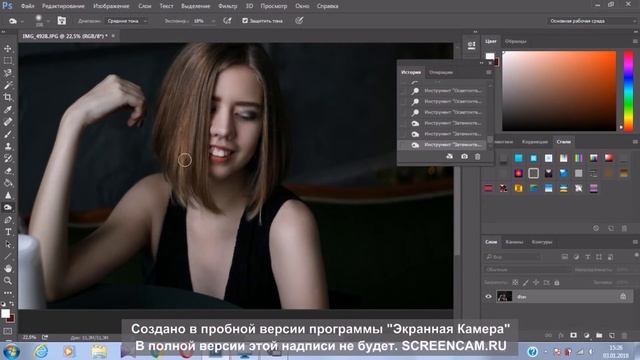Select the Healing Brush tool

coord(8,122)
